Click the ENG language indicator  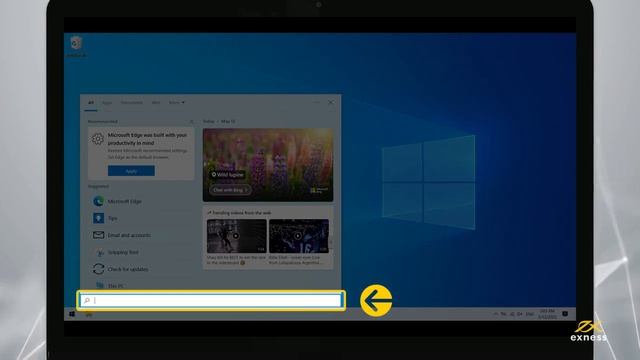coord(529,314)
